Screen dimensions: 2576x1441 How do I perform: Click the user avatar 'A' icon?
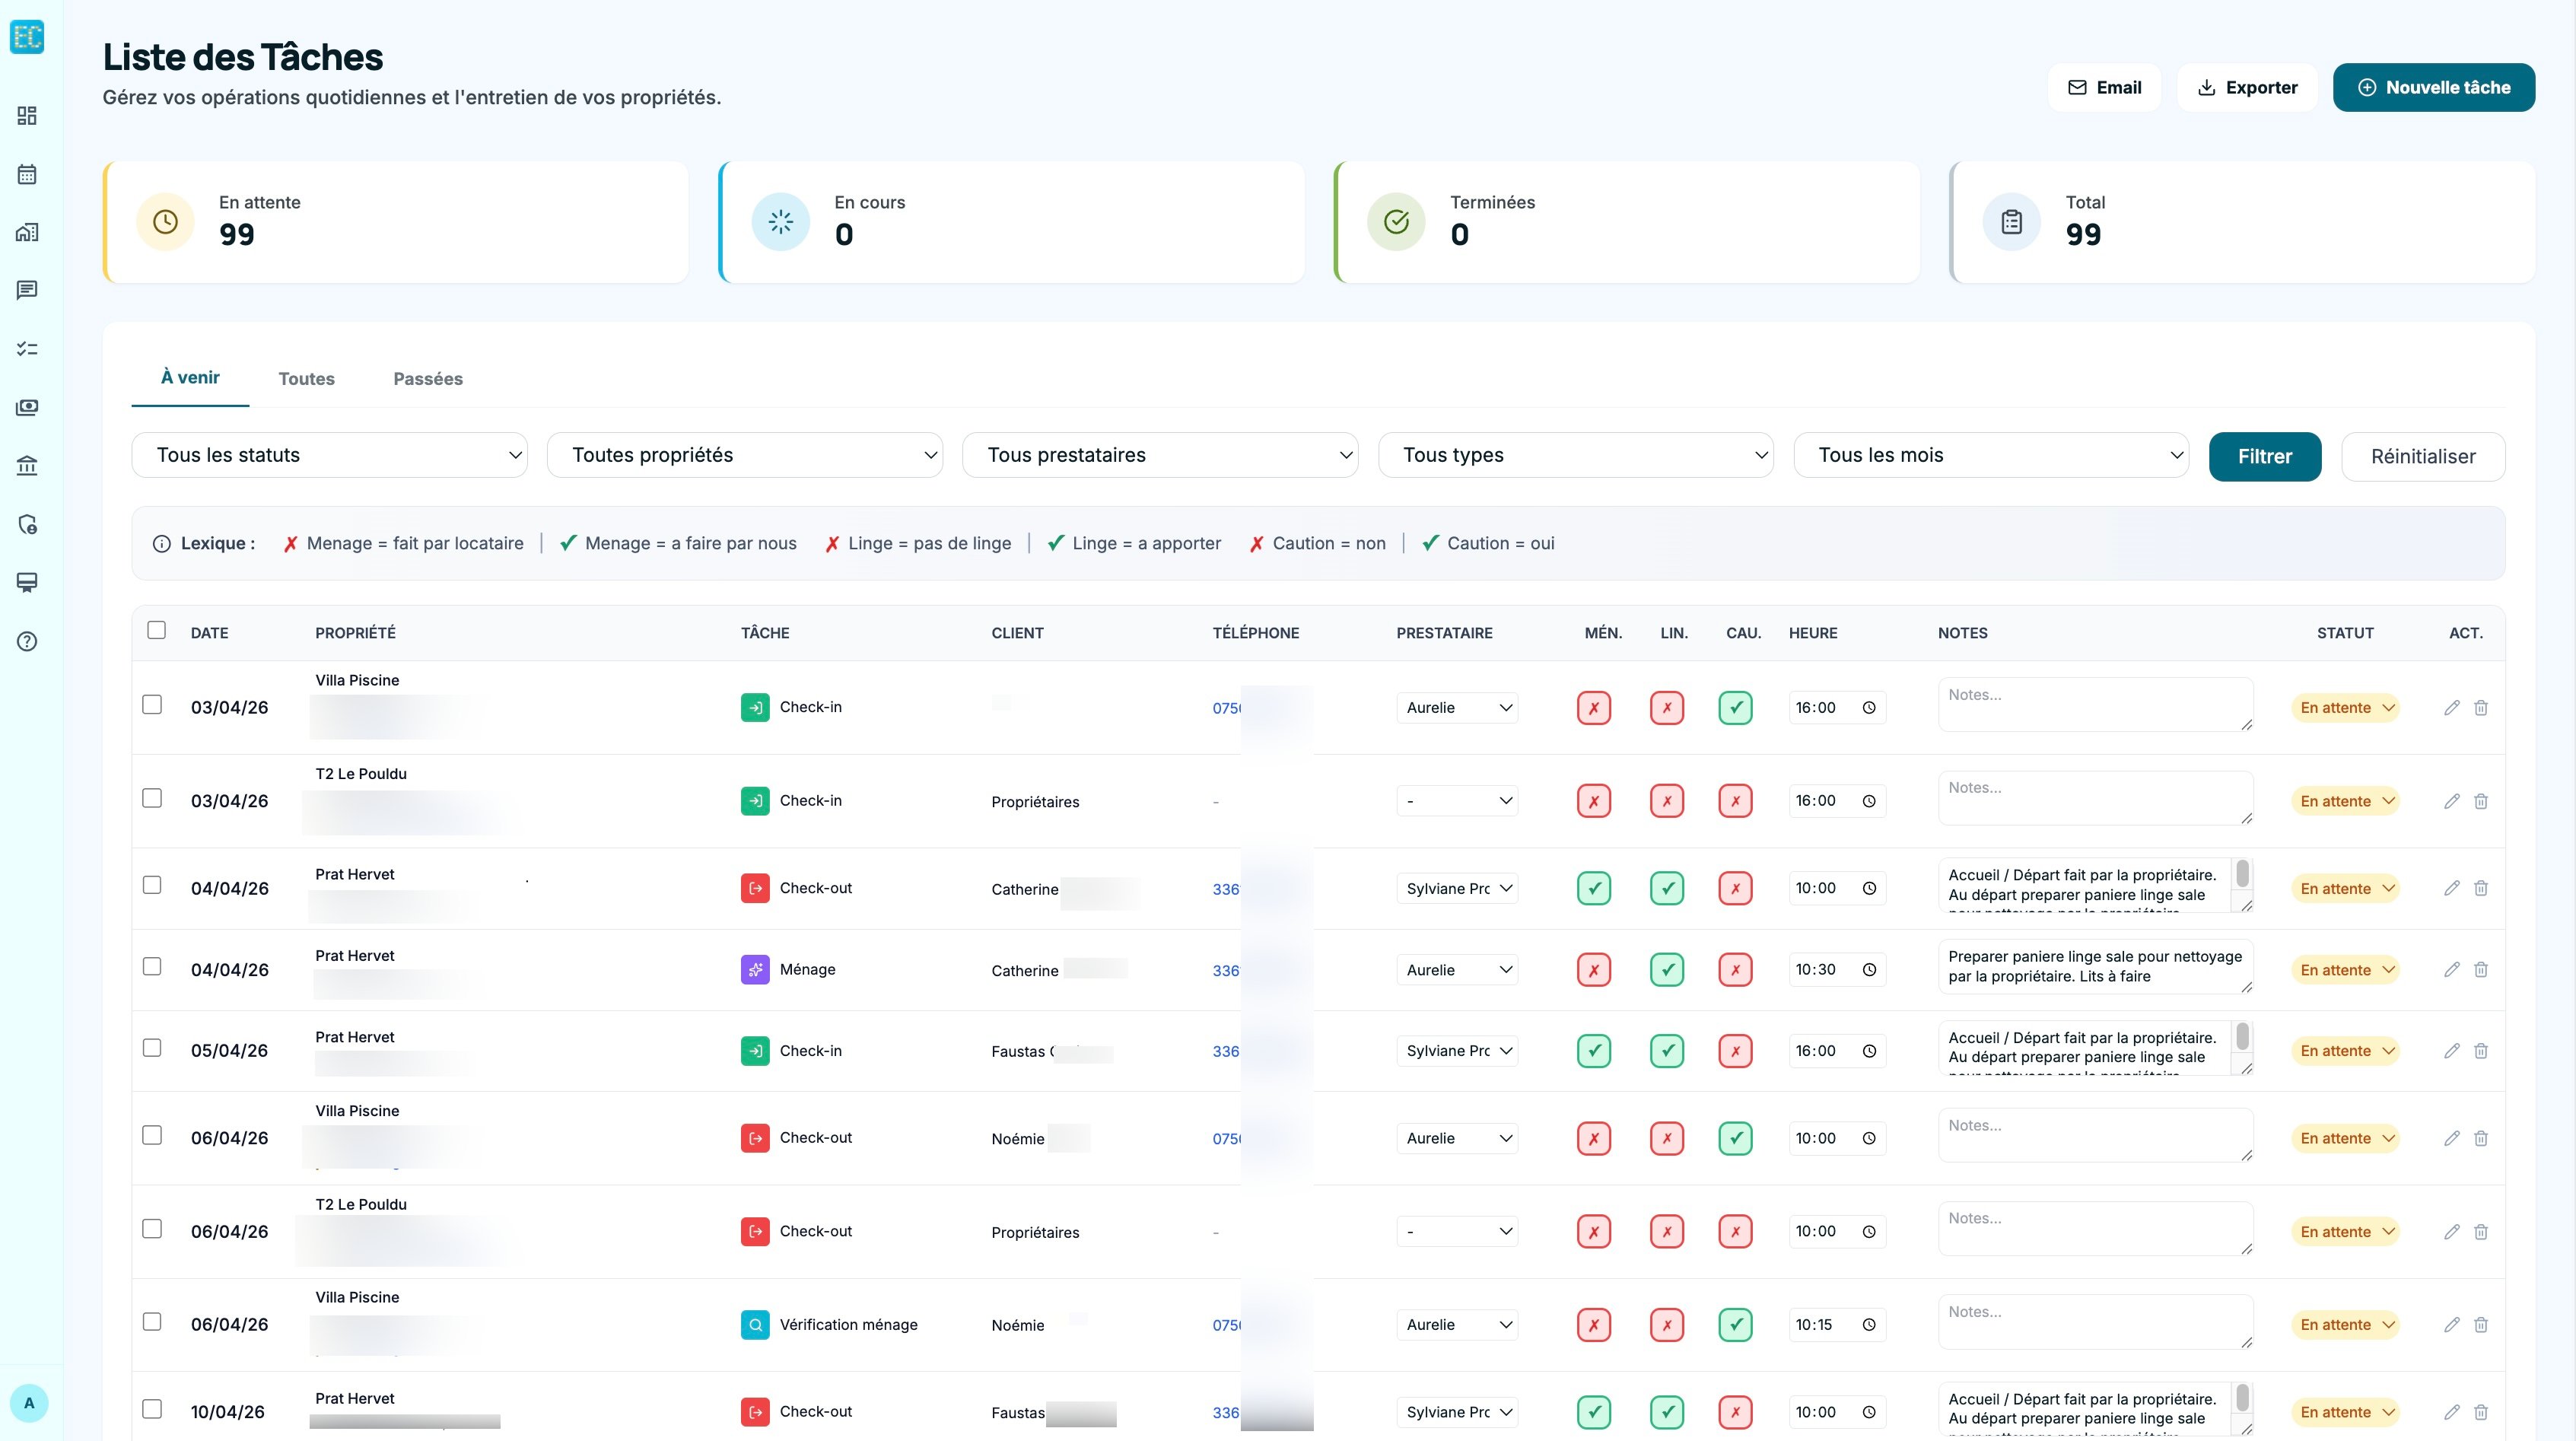29,1402
